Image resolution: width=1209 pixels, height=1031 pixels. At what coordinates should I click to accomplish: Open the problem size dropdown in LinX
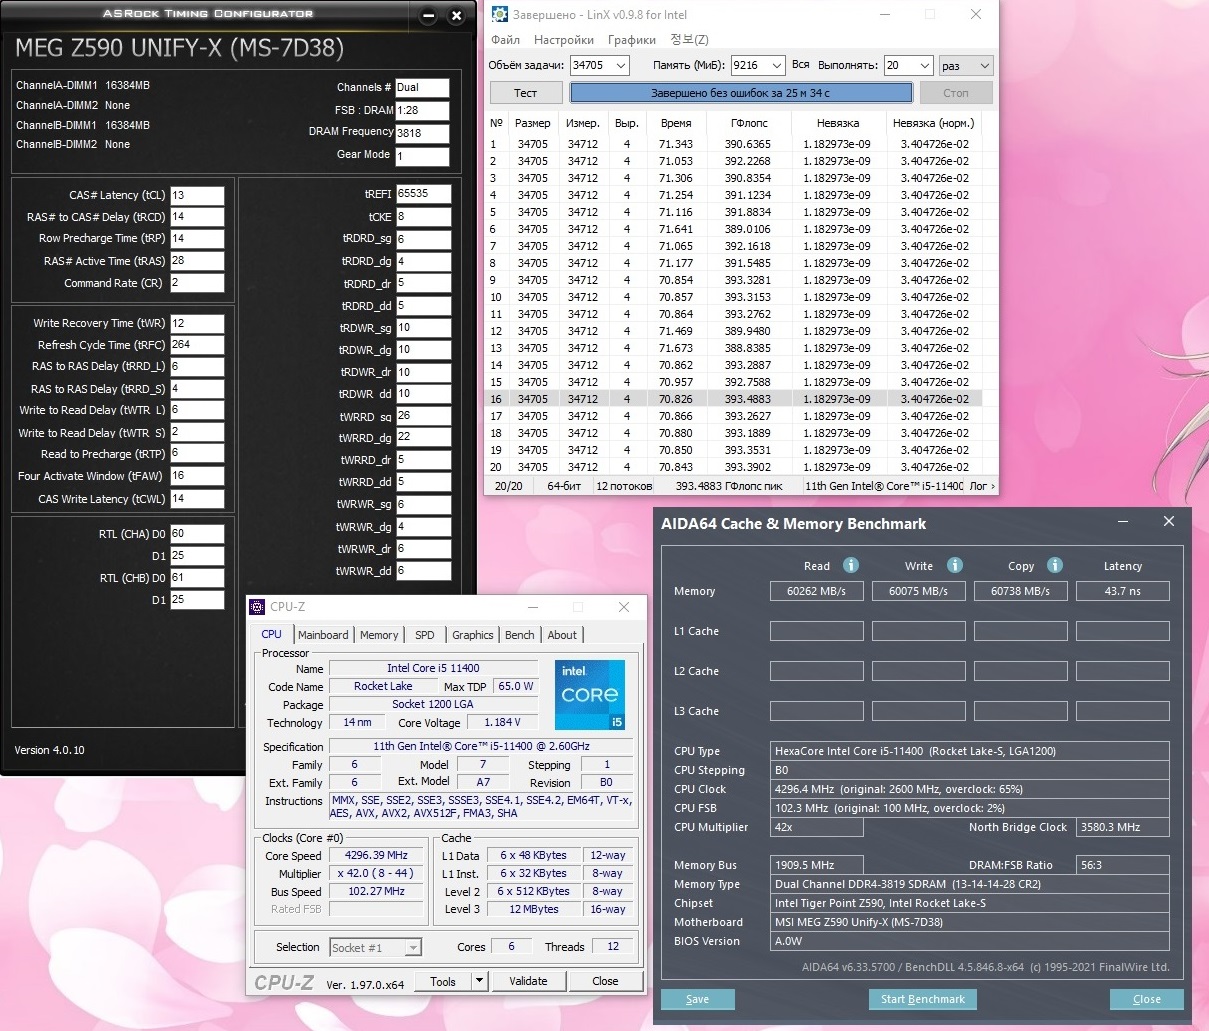[621, 65]
